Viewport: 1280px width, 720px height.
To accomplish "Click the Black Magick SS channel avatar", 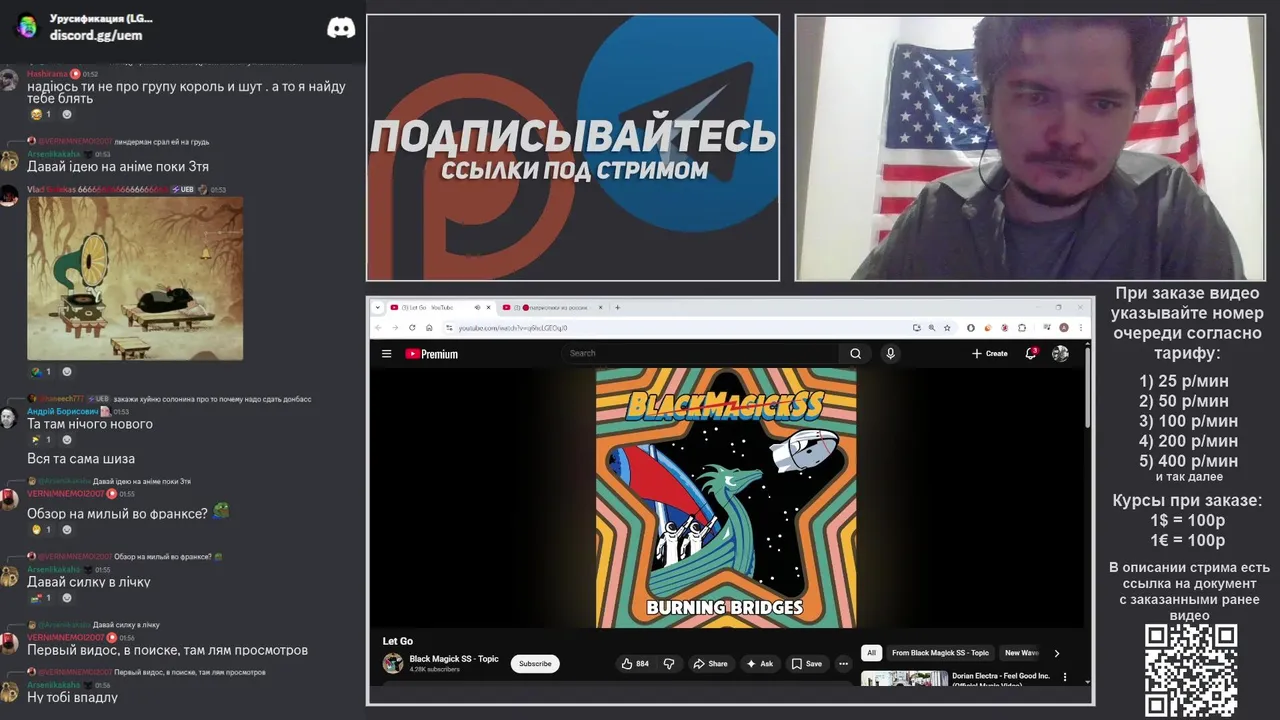I will [393, 663].
